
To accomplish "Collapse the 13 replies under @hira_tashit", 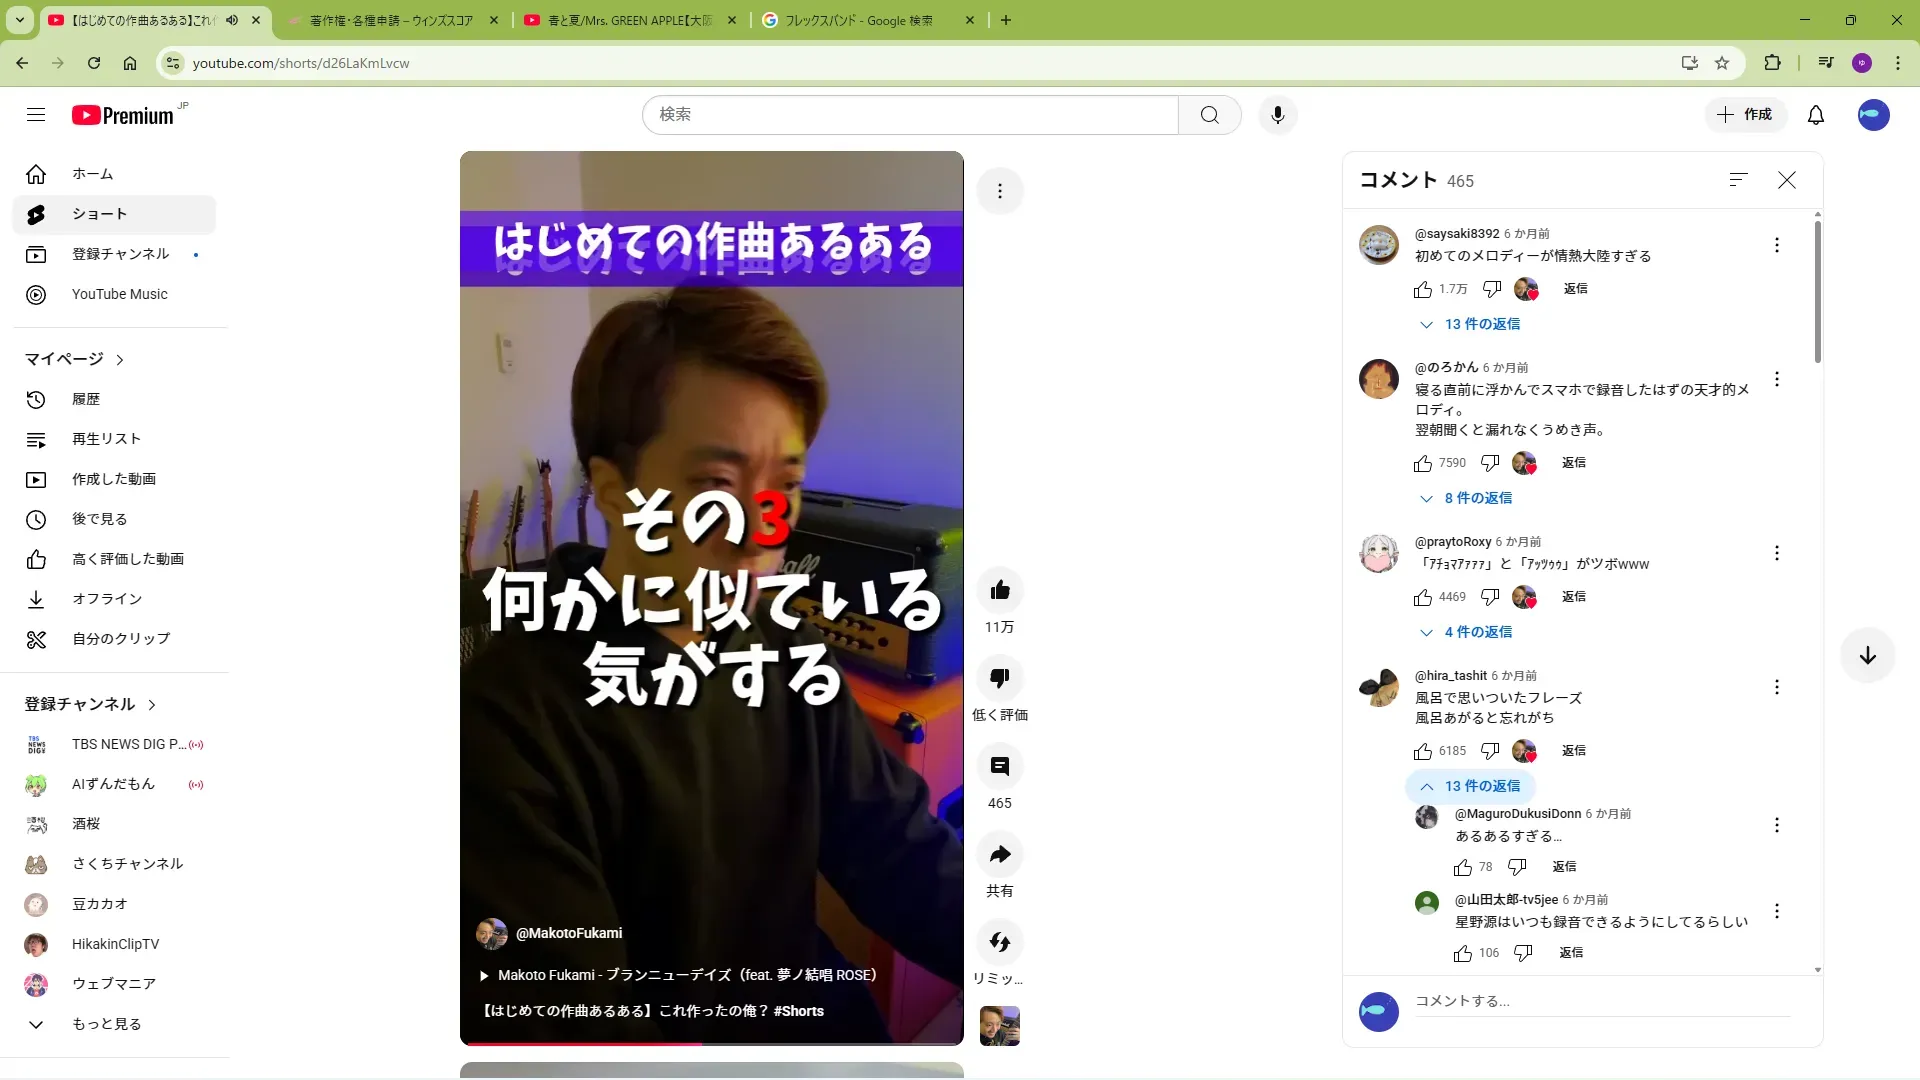I will [x=1471, y=786].
